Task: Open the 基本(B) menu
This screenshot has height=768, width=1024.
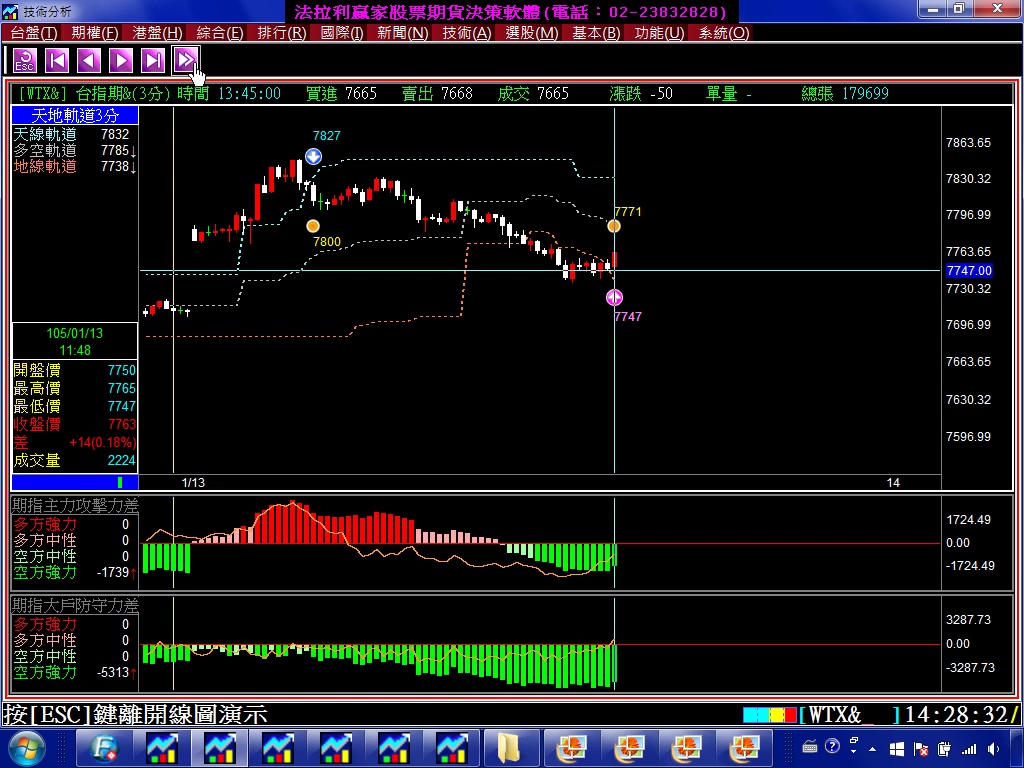Action: (x=596, y=33)
